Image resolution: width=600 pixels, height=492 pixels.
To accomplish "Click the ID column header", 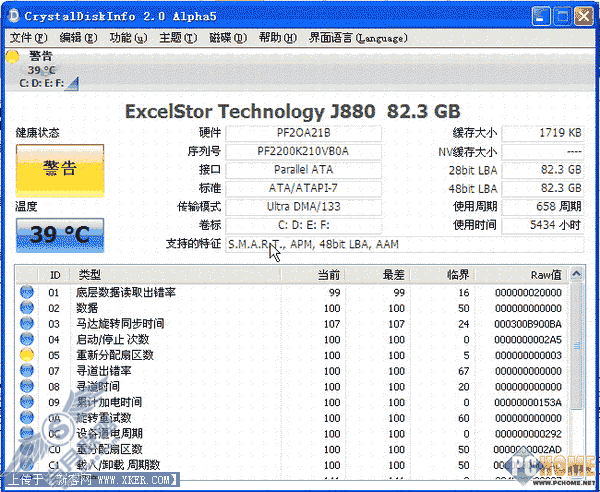I will pyautogui.click(x=54, y=275).
